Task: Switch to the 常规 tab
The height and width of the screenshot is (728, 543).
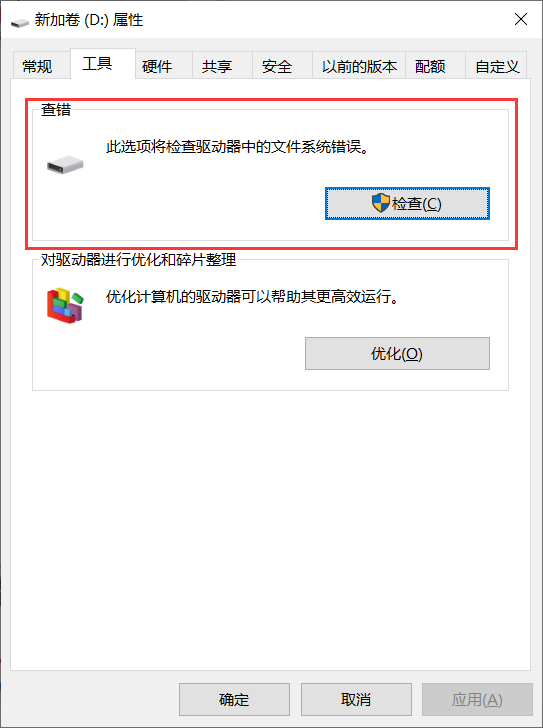Action: (x=37, y=66)
